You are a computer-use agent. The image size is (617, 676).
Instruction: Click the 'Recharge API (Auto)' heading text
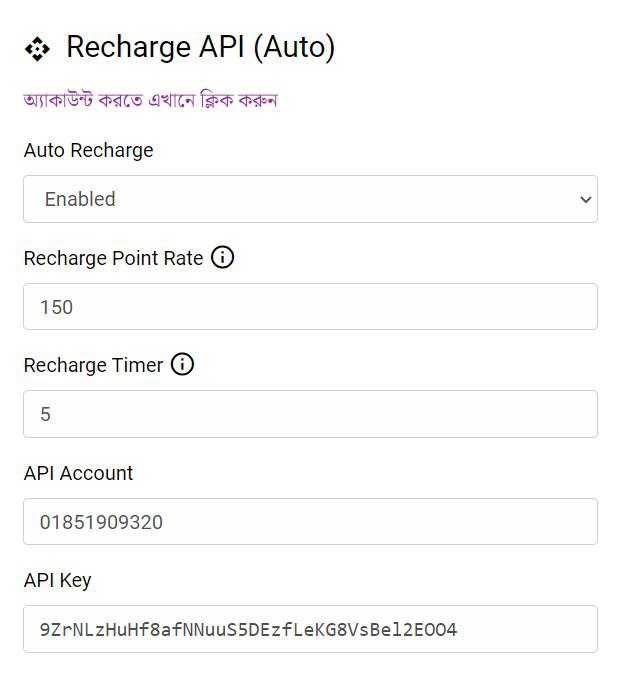200,47
